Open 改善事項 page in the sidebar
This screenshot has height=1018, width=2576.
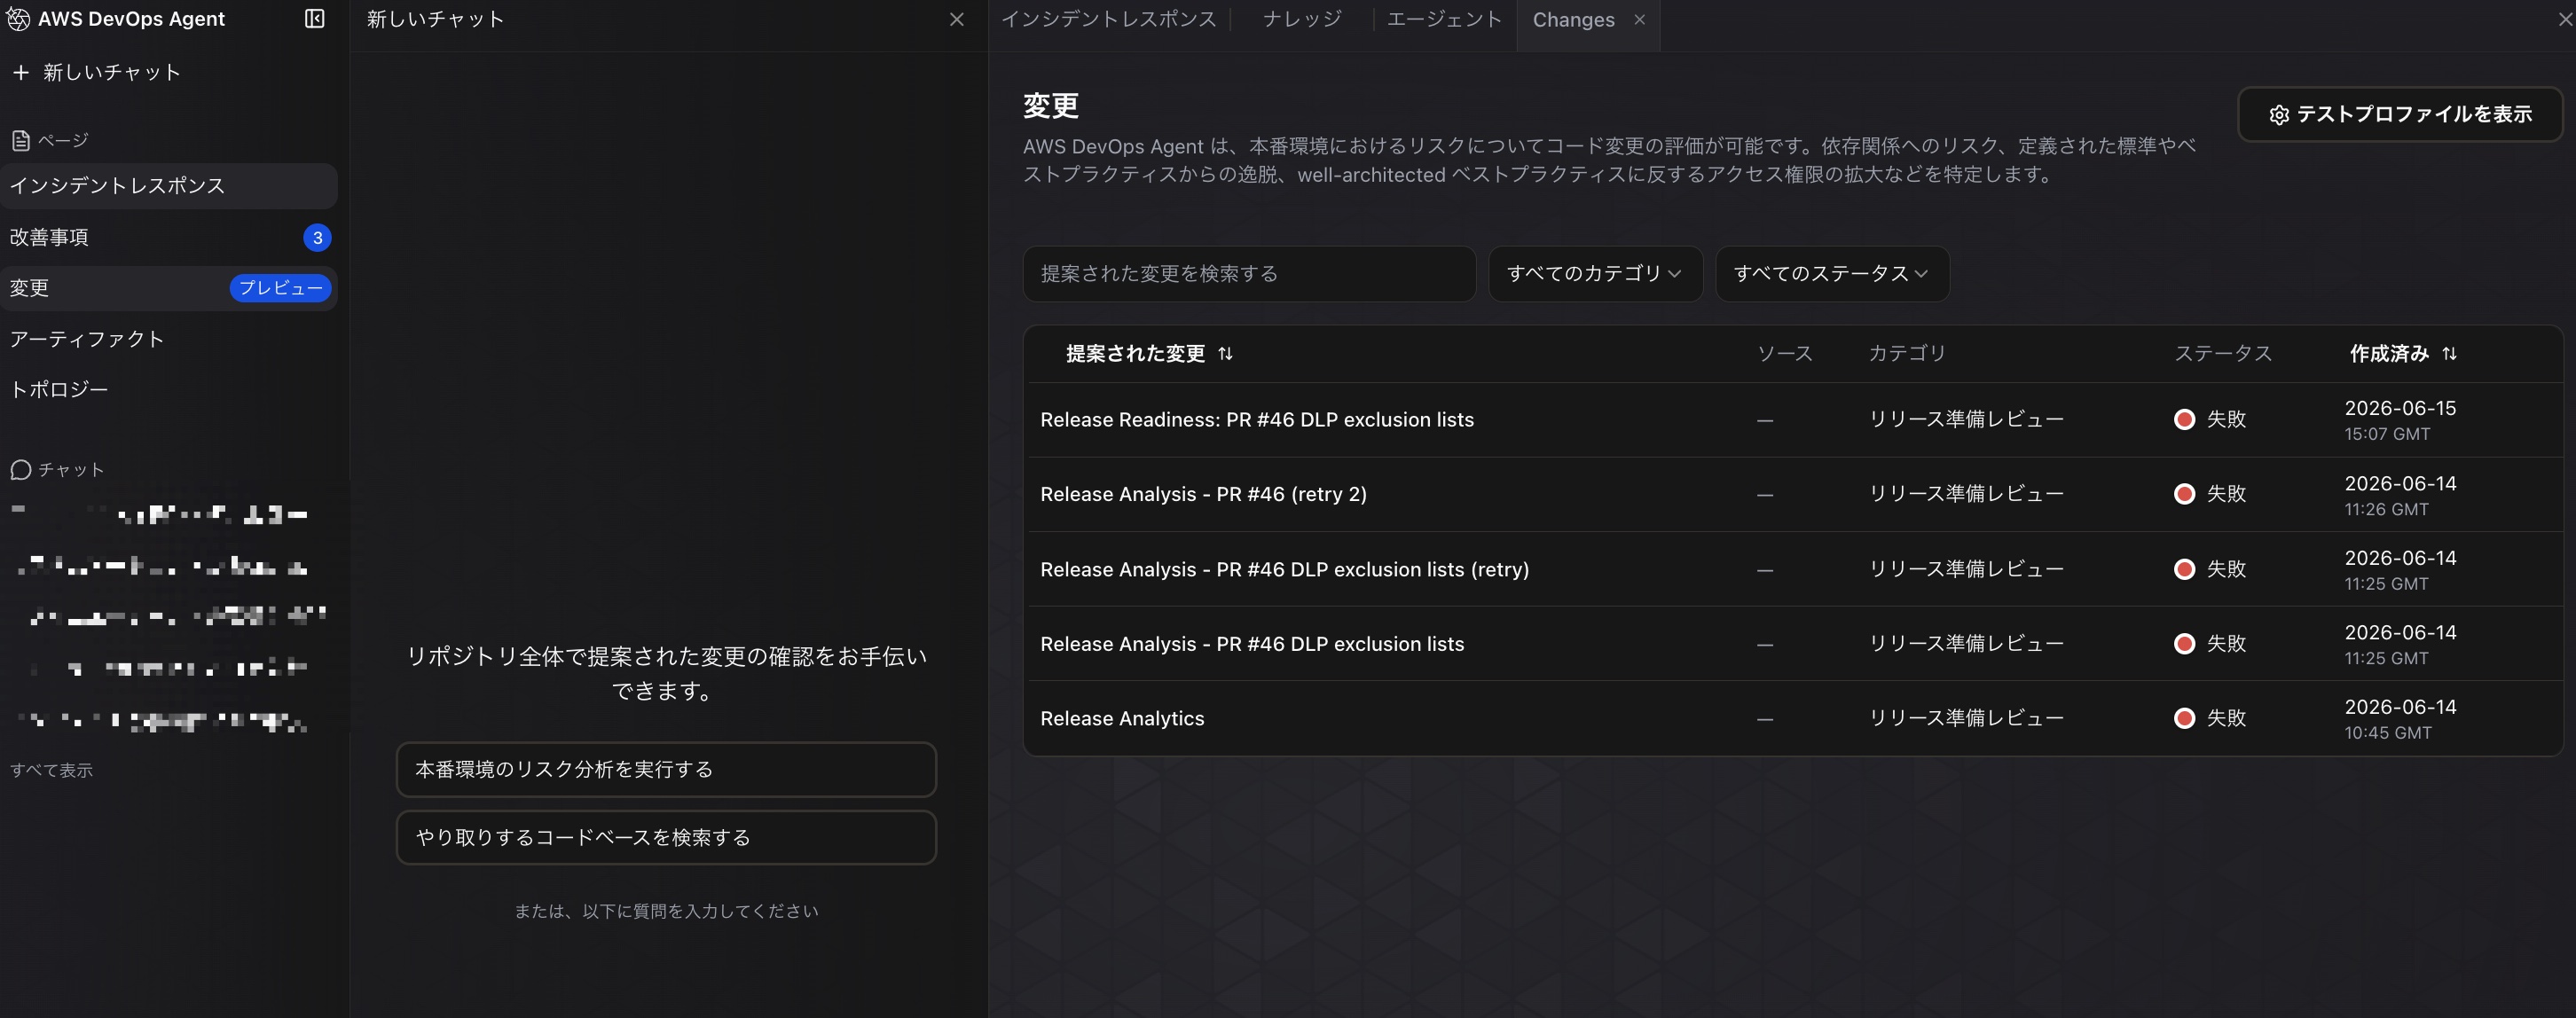[168, 237]
